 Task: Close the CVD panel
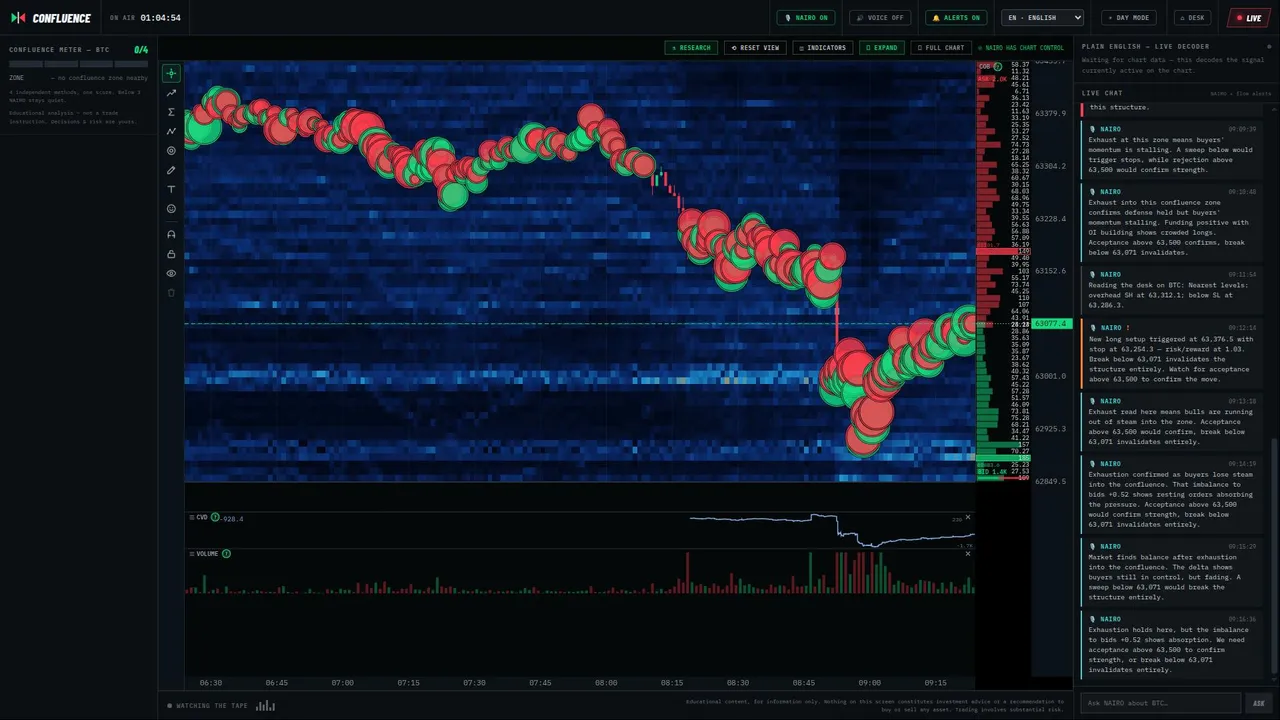point(968,517)
